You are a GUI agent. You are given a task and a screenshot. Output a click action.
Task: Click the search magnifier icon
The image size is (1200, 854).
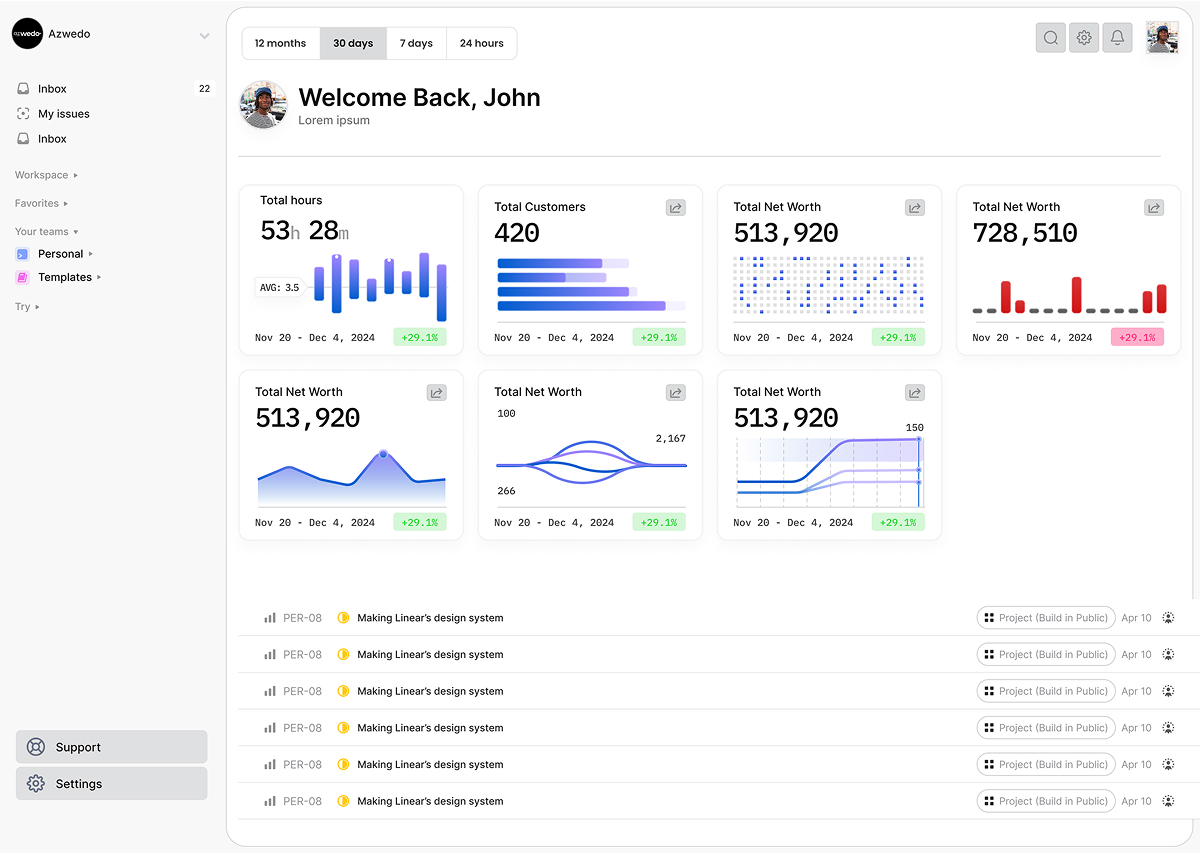point(1051,38)
